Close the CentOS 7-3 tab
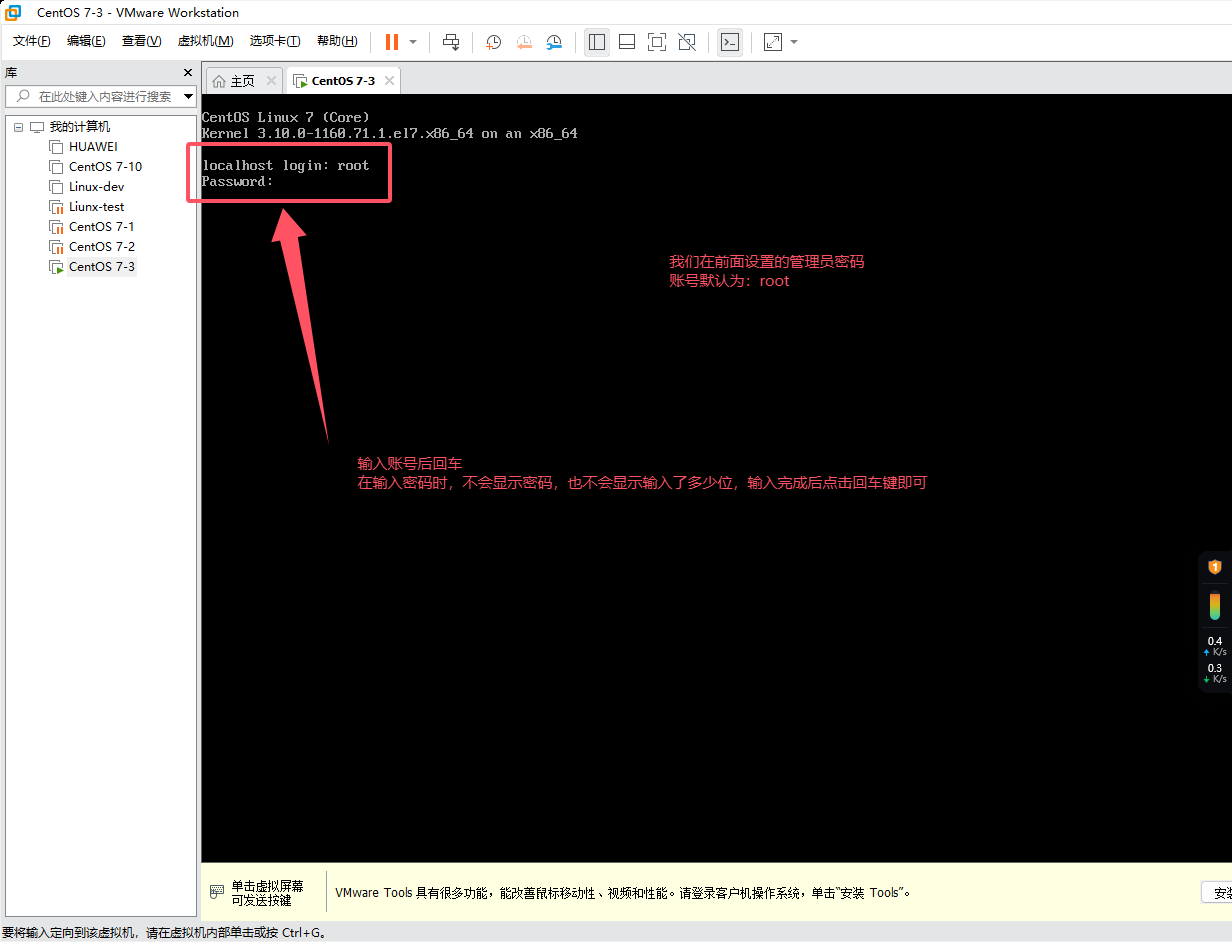This screenshot has width=1232, height=942. point(389,81)
